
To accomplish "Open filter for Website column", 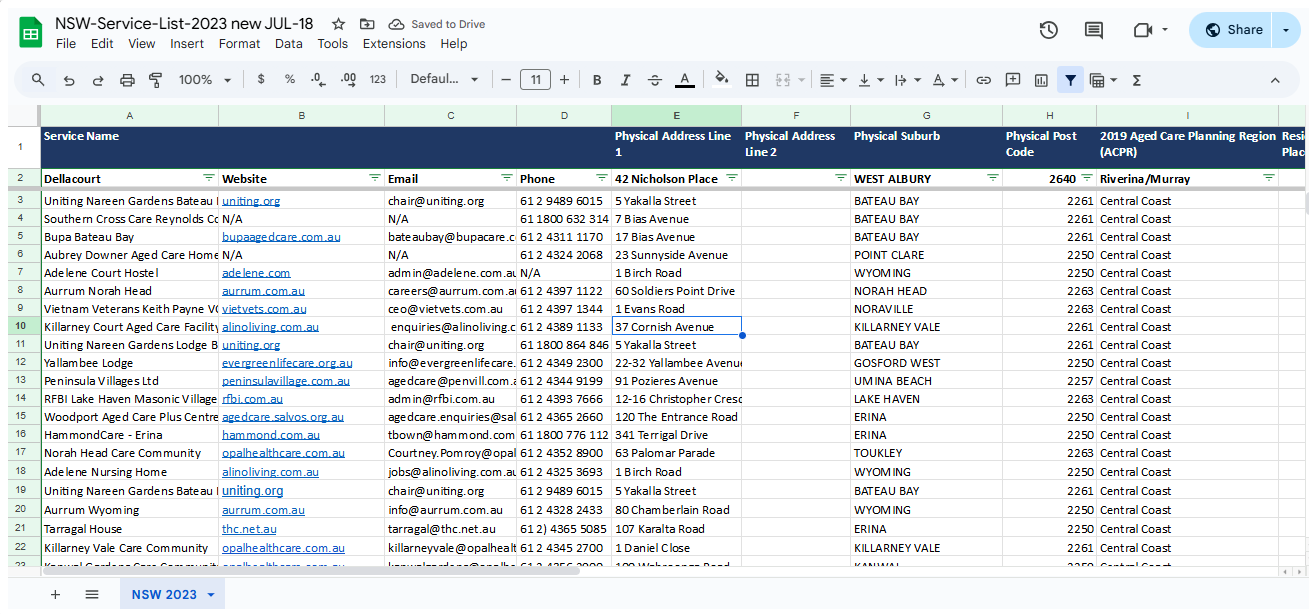I will point(374,178).
